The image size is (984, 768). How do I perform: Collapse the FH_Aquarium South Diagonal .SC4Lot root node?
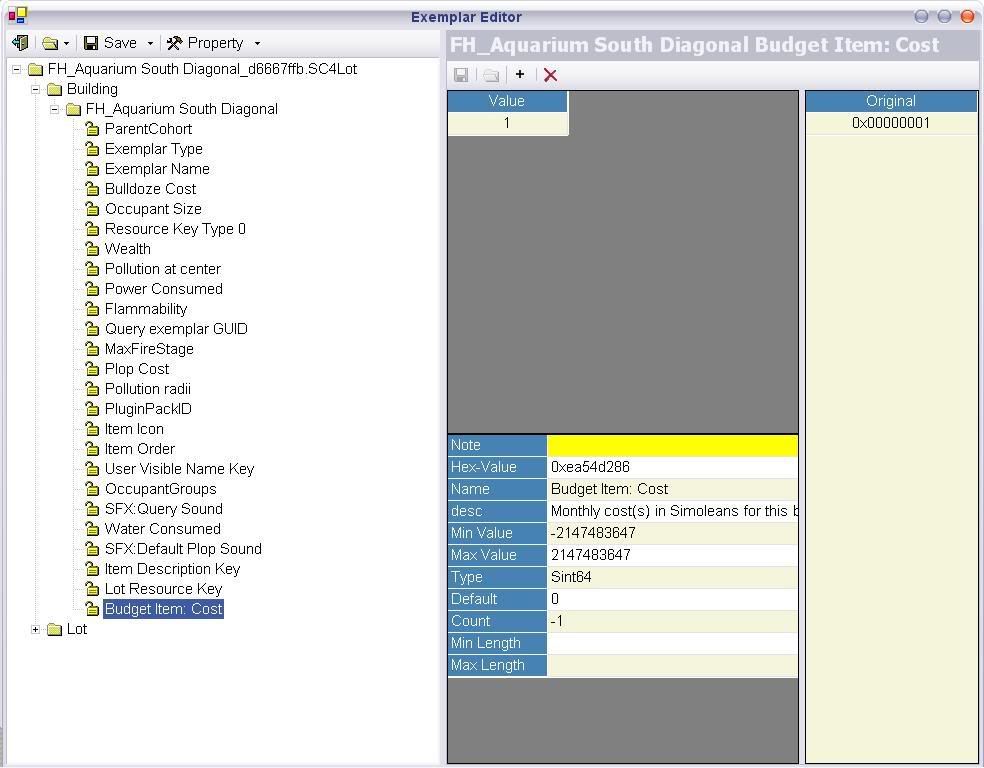point(17,69)
